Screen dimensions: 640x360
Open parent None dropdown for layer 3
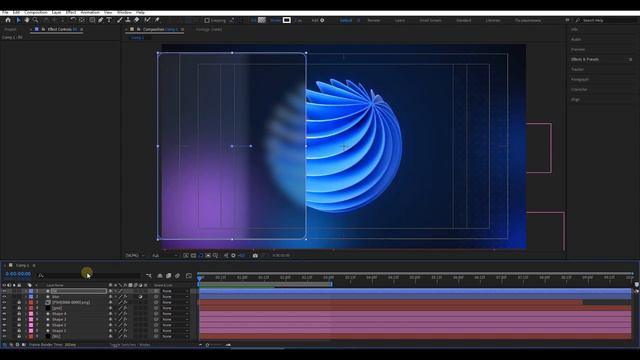coord(176,302)
